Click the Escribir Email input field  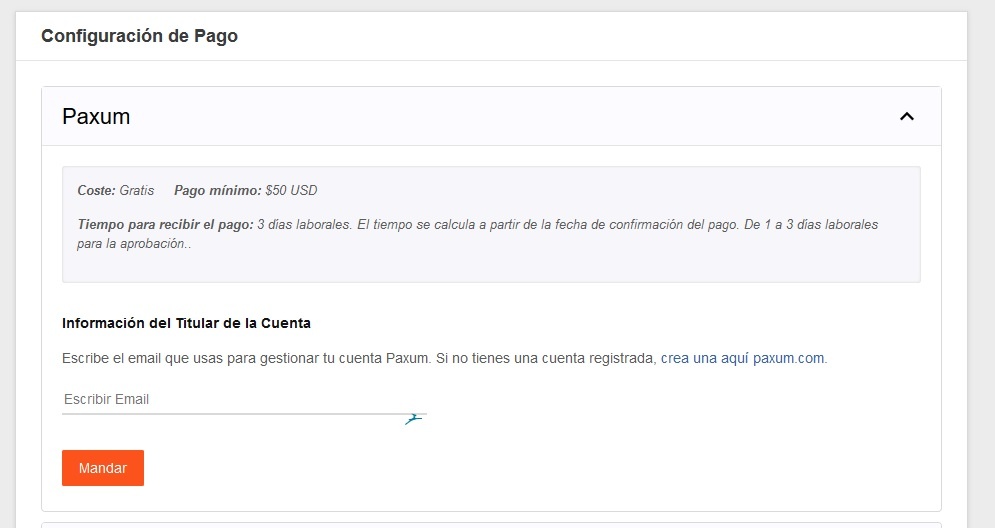click(x=244, y=399)
